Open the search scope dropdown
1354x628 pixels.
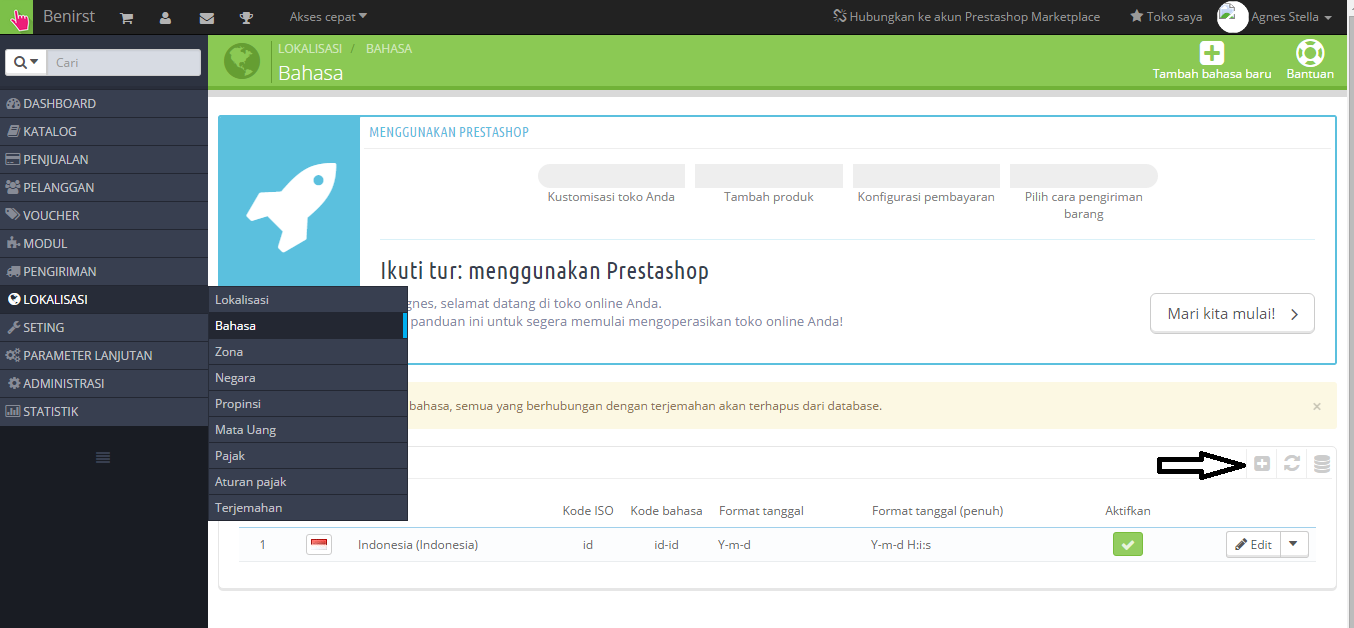coord(26,62)
